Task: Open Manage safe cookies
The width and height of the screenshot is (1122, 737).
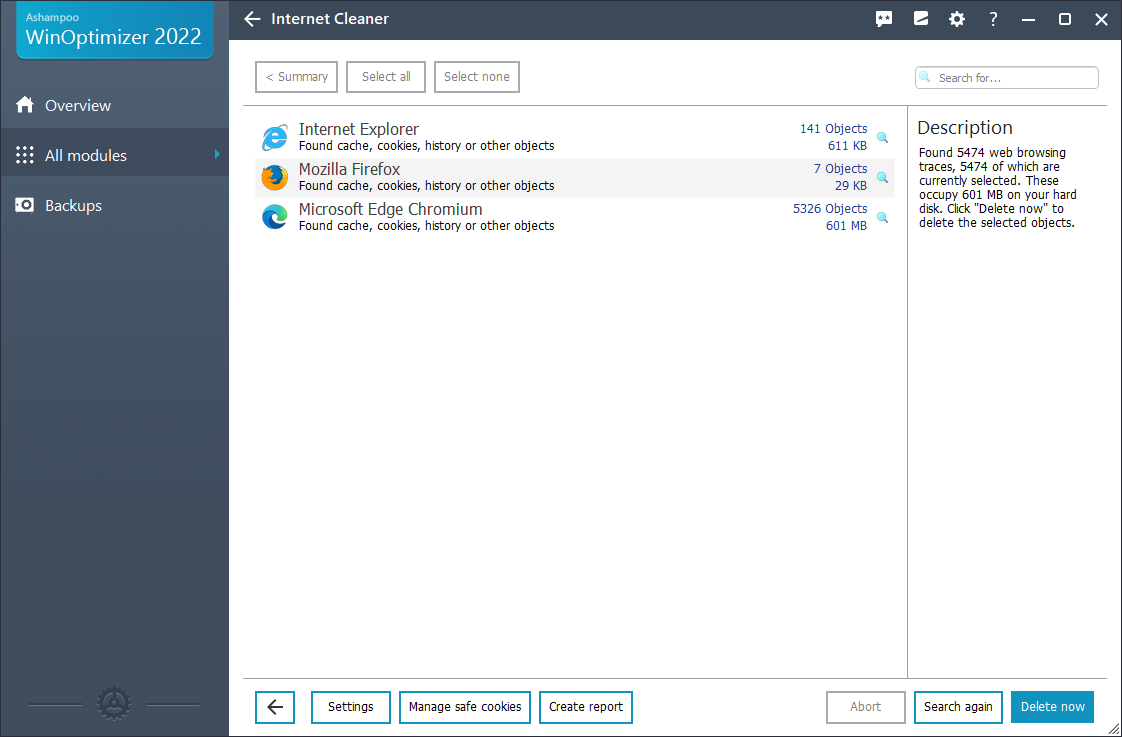Action: (465, 707)
